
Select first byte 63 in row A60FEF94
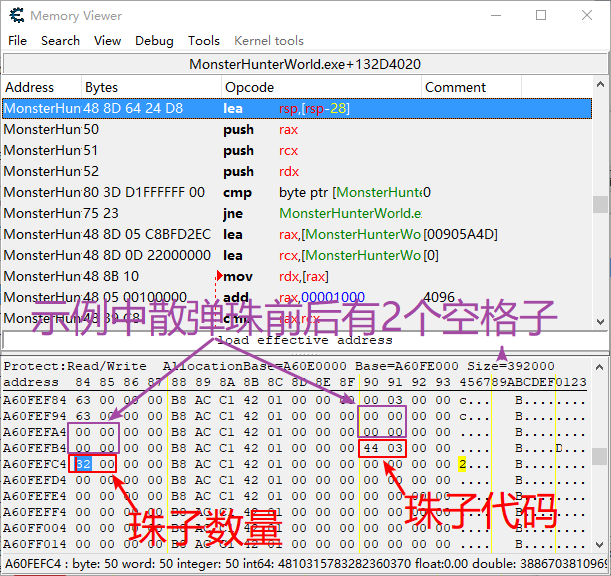coord(83,416)
